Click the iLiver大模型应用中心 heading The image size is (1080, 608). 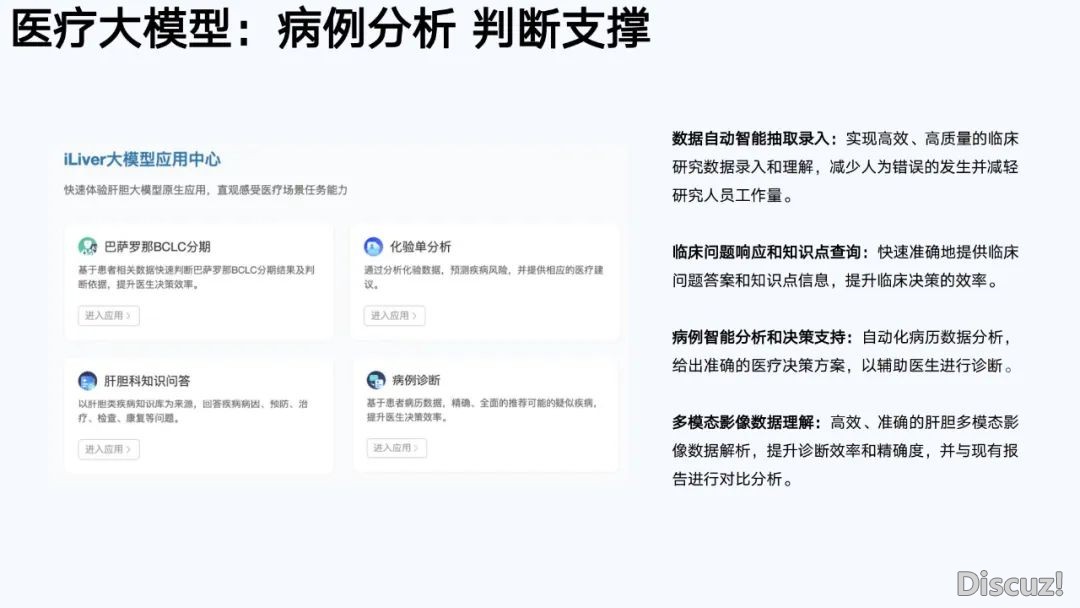[x=142, y=160]
